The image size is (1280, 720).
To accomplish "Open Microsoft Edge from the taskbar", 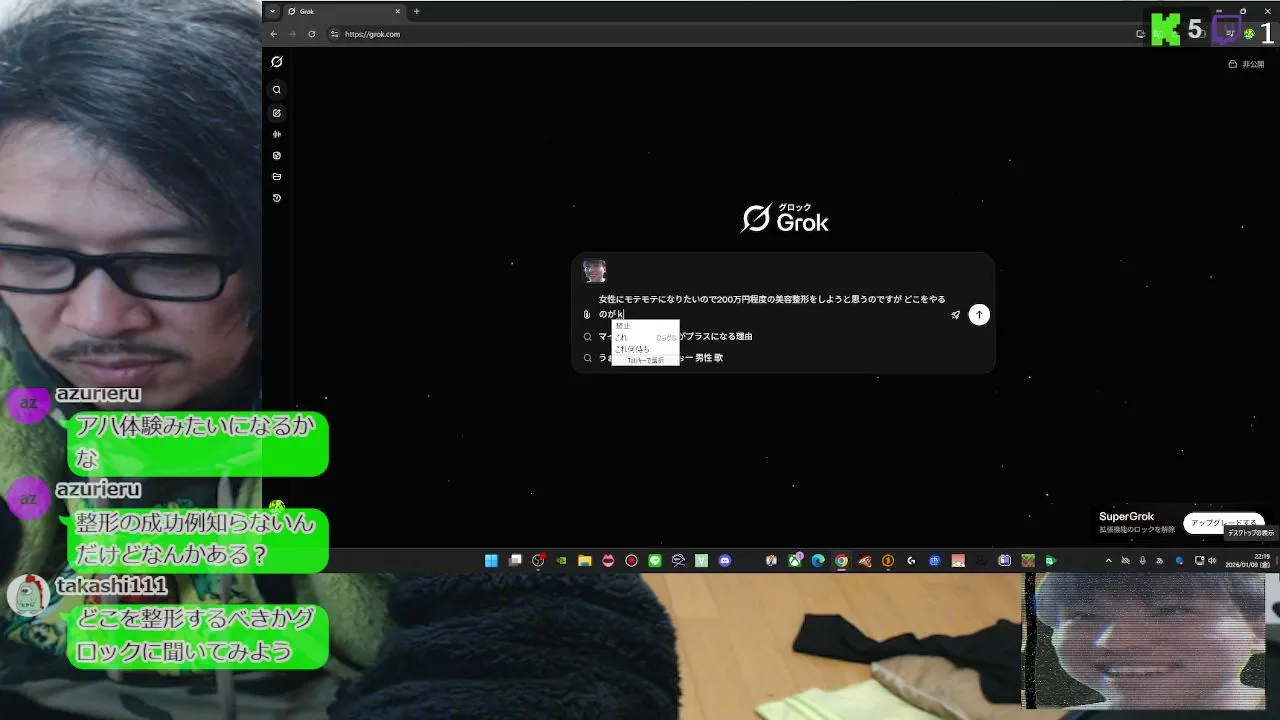I will tap(818, 561).
